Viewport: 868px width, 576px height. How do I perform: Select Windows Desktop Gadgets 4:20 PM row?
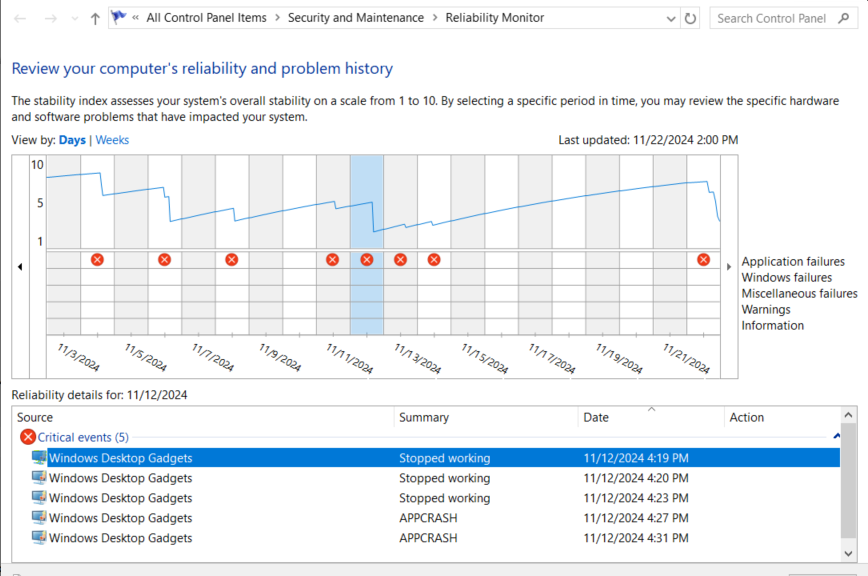436,478
